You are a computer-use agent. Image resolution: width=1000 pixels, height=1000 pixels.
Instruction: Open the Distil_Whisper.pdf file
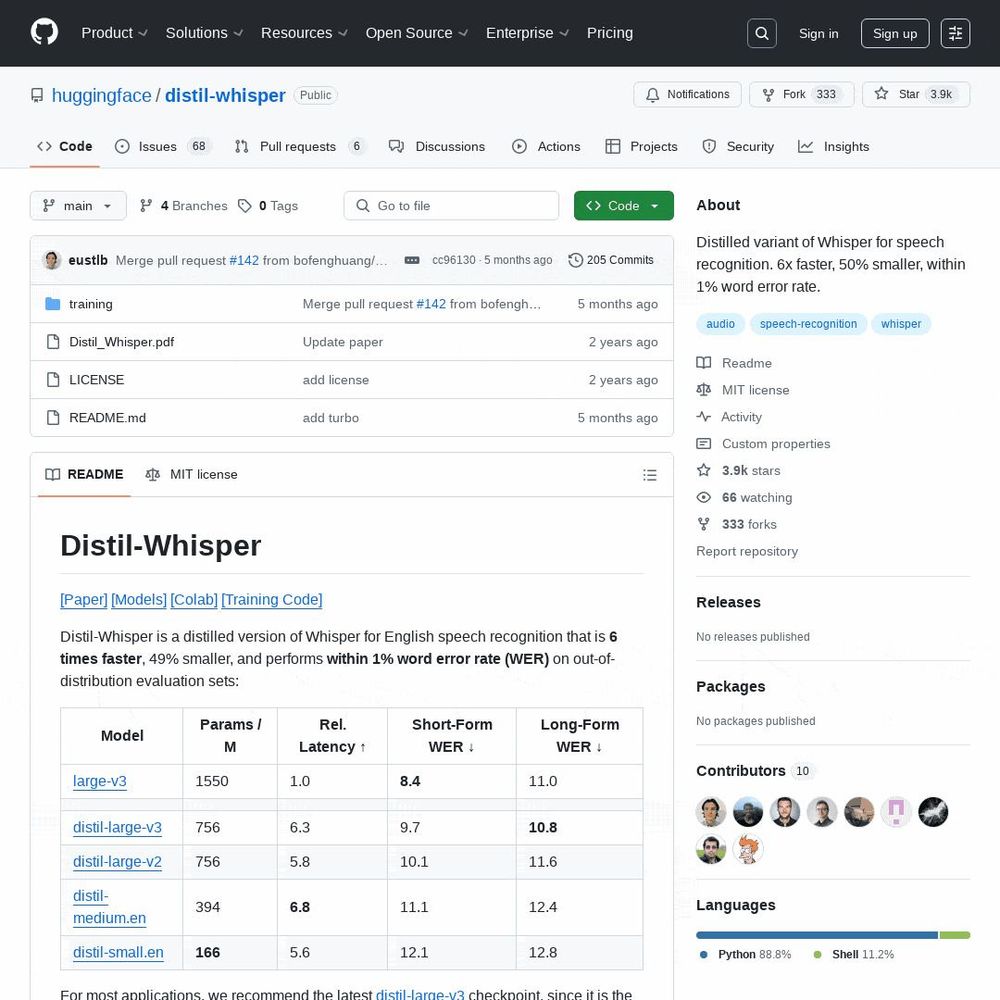point(121,342)
